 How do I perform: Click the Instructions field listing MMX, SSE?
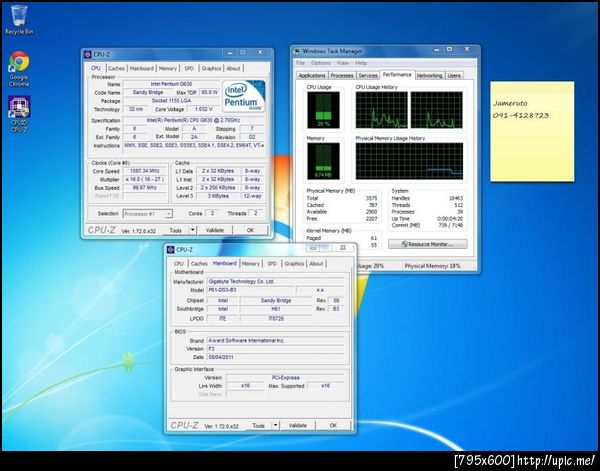click(x=194, y=146)
